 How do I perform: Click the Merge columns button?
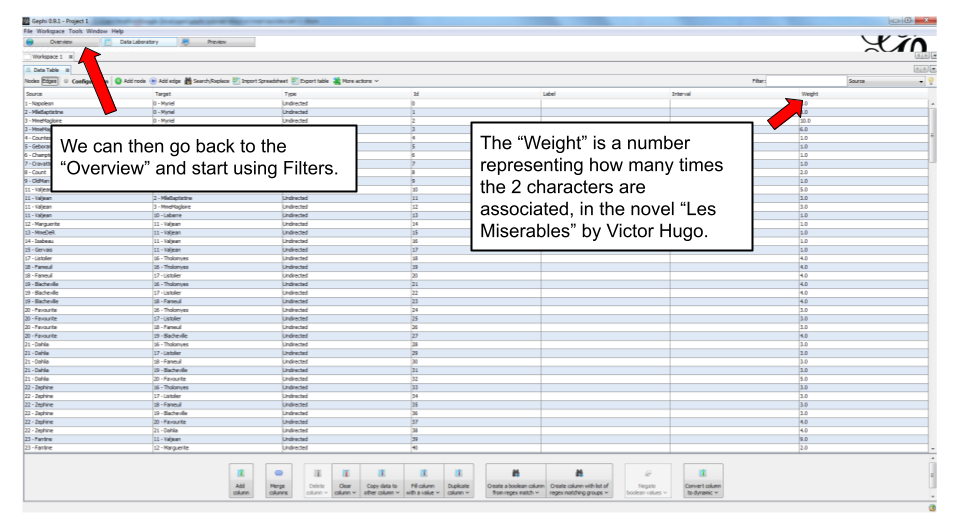[x=278, y=480]
